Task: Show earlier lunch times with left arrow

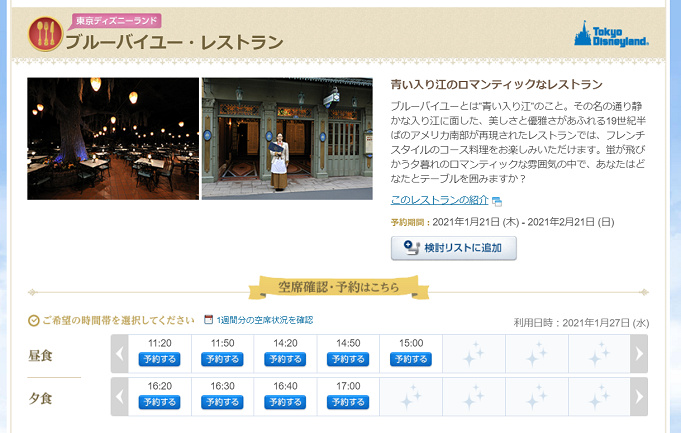Action: point(119,354)
